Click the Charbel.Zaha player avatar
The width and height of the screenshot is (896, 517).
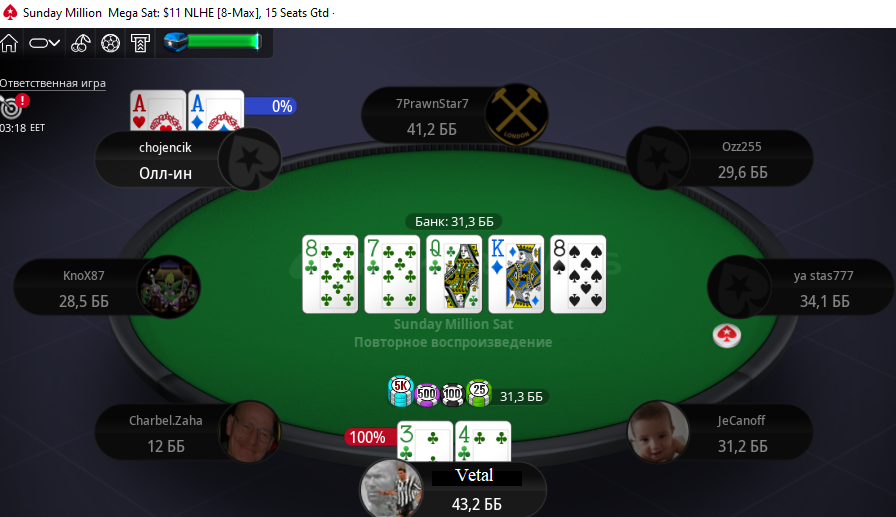[250, 431]
